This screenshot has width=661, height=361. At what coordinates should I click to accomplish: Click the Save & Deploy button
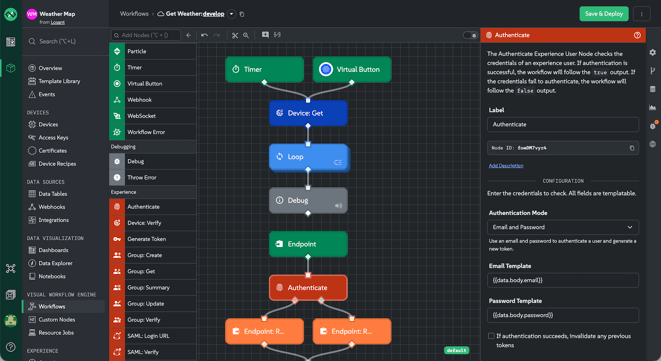point(604,14)
